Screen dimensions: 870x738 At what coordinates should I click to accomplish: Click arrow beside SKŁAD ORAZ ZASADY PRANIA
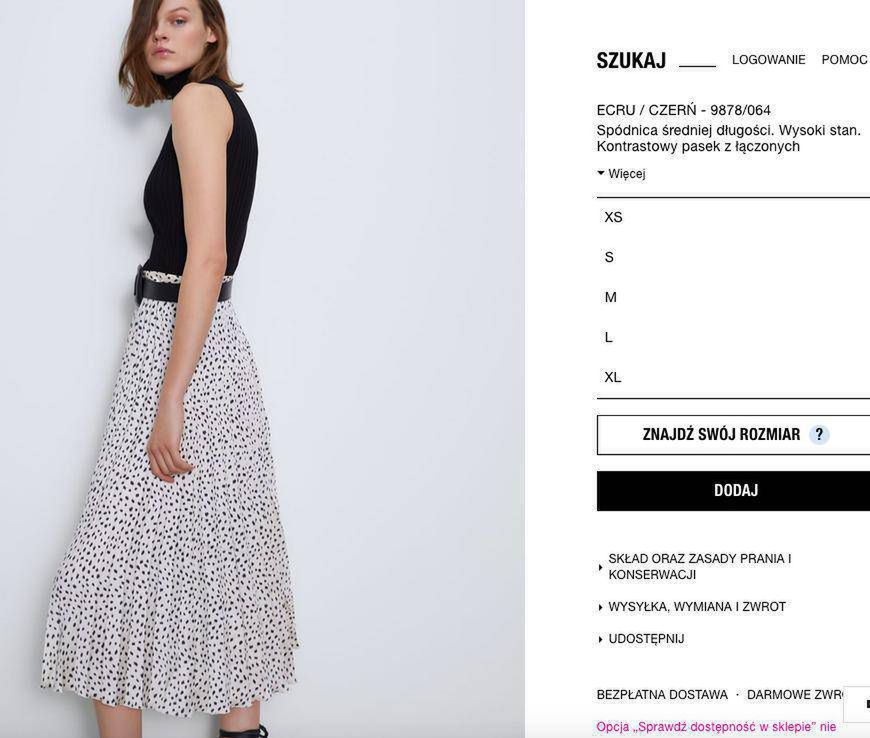(x=601, y=567)
